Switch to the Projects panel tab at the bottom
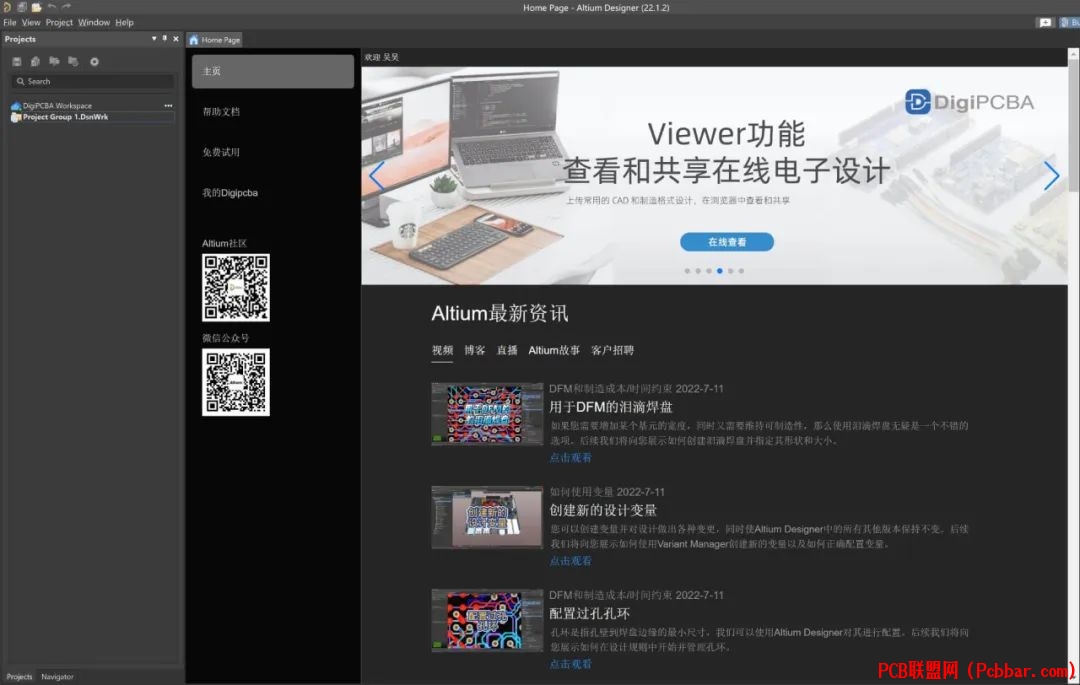 click(19, 677)
